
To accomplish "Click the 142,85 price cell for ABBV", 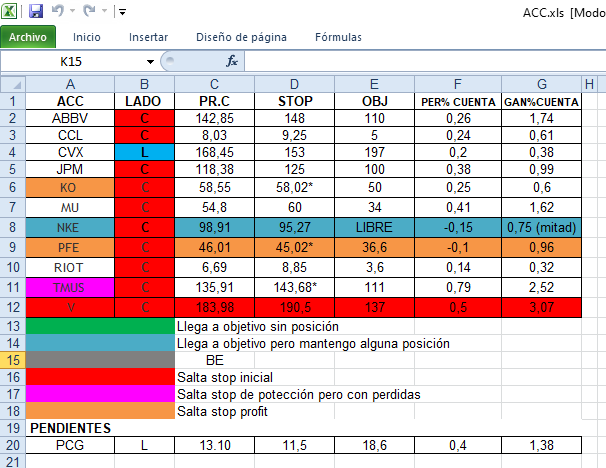I will click(x=214, y=118).
